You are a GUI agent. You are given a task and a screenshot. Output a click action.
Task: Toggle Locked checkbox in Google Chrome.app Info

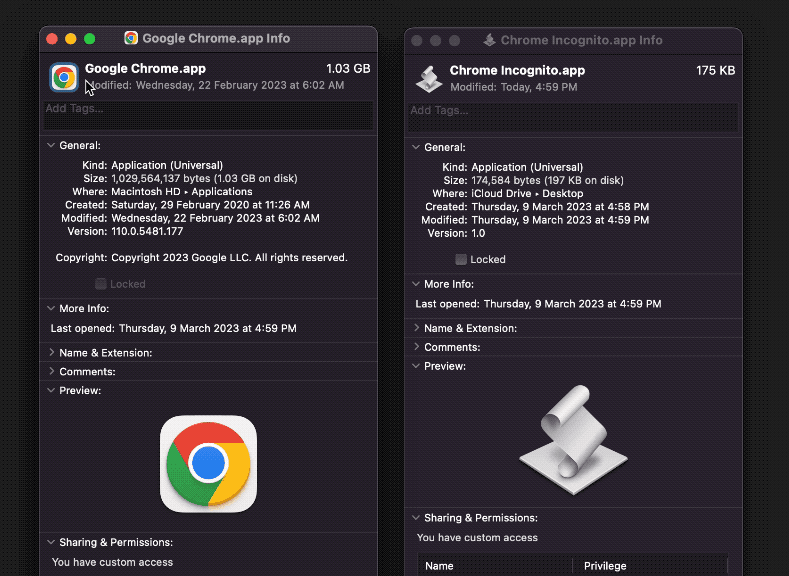tap(101, 284)
